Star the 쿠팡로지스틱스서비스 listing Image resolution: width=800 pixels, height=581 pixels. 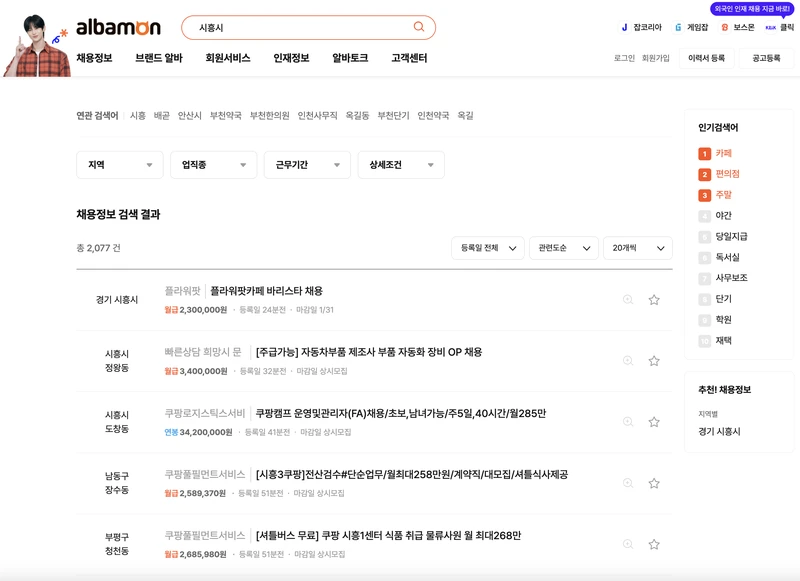tap(653, 420)
